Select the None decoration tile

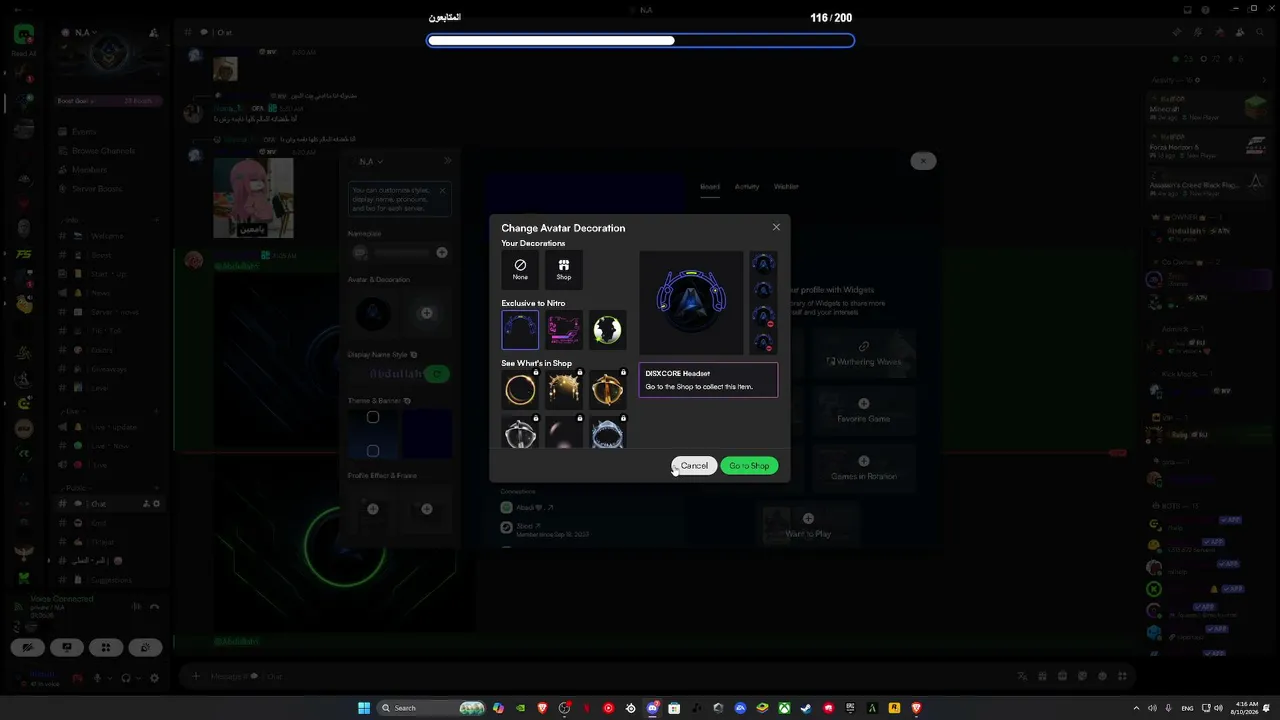[520, 270]
